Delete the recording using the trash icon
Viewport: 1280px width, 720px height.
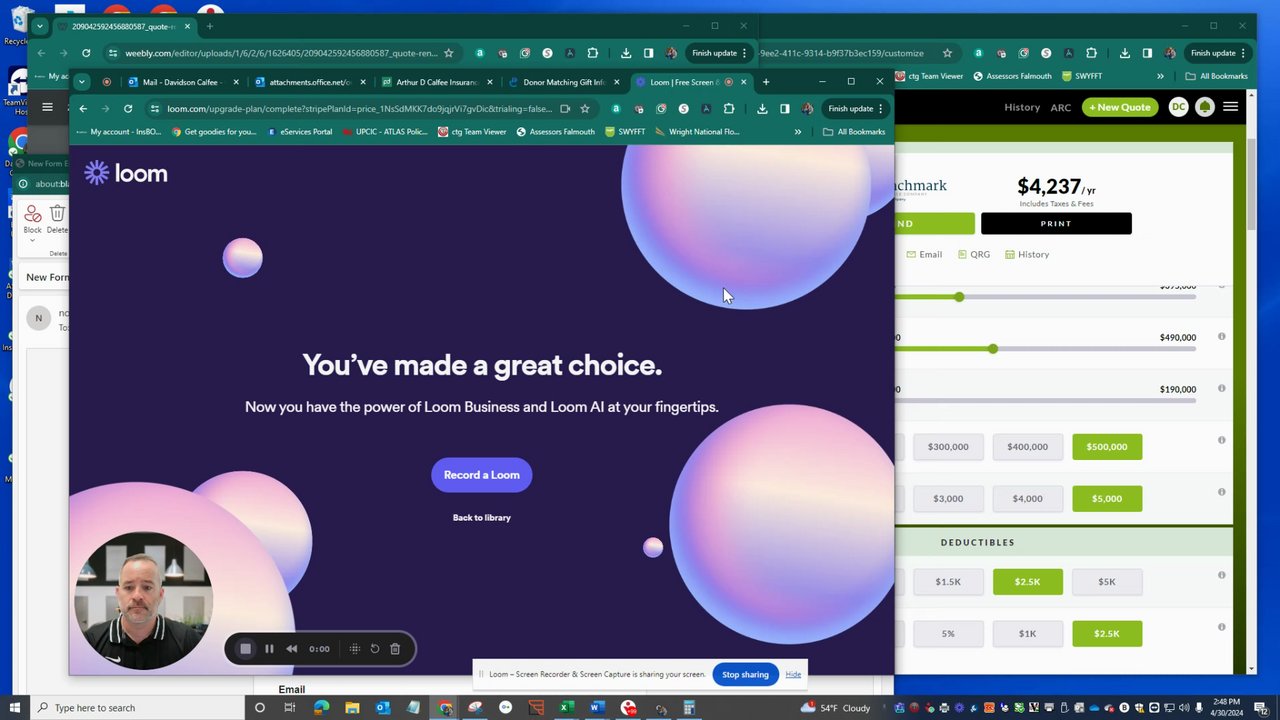(395, 649)
